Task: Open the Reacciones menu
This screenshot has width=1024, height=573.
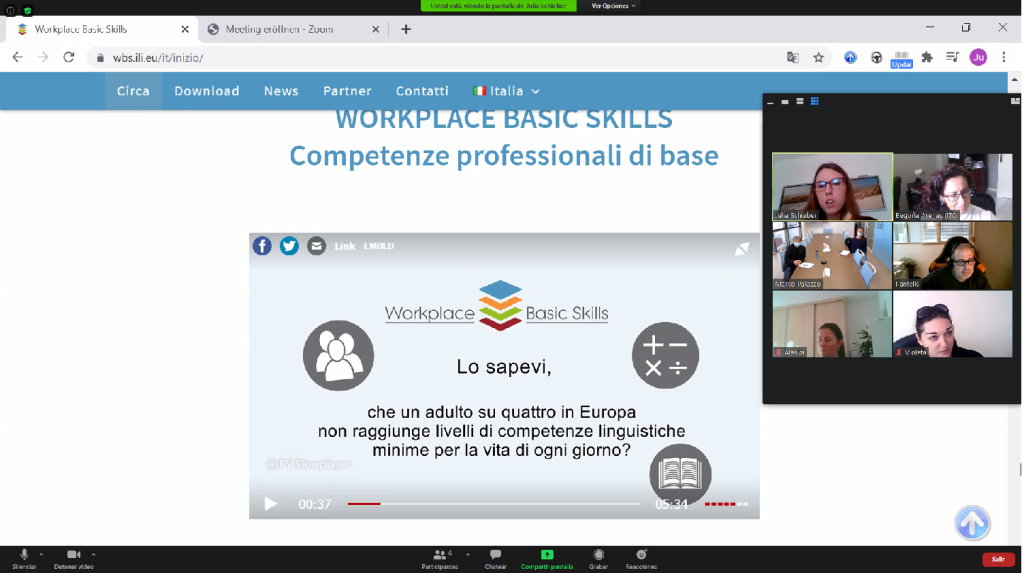Action: coord(641,555)
